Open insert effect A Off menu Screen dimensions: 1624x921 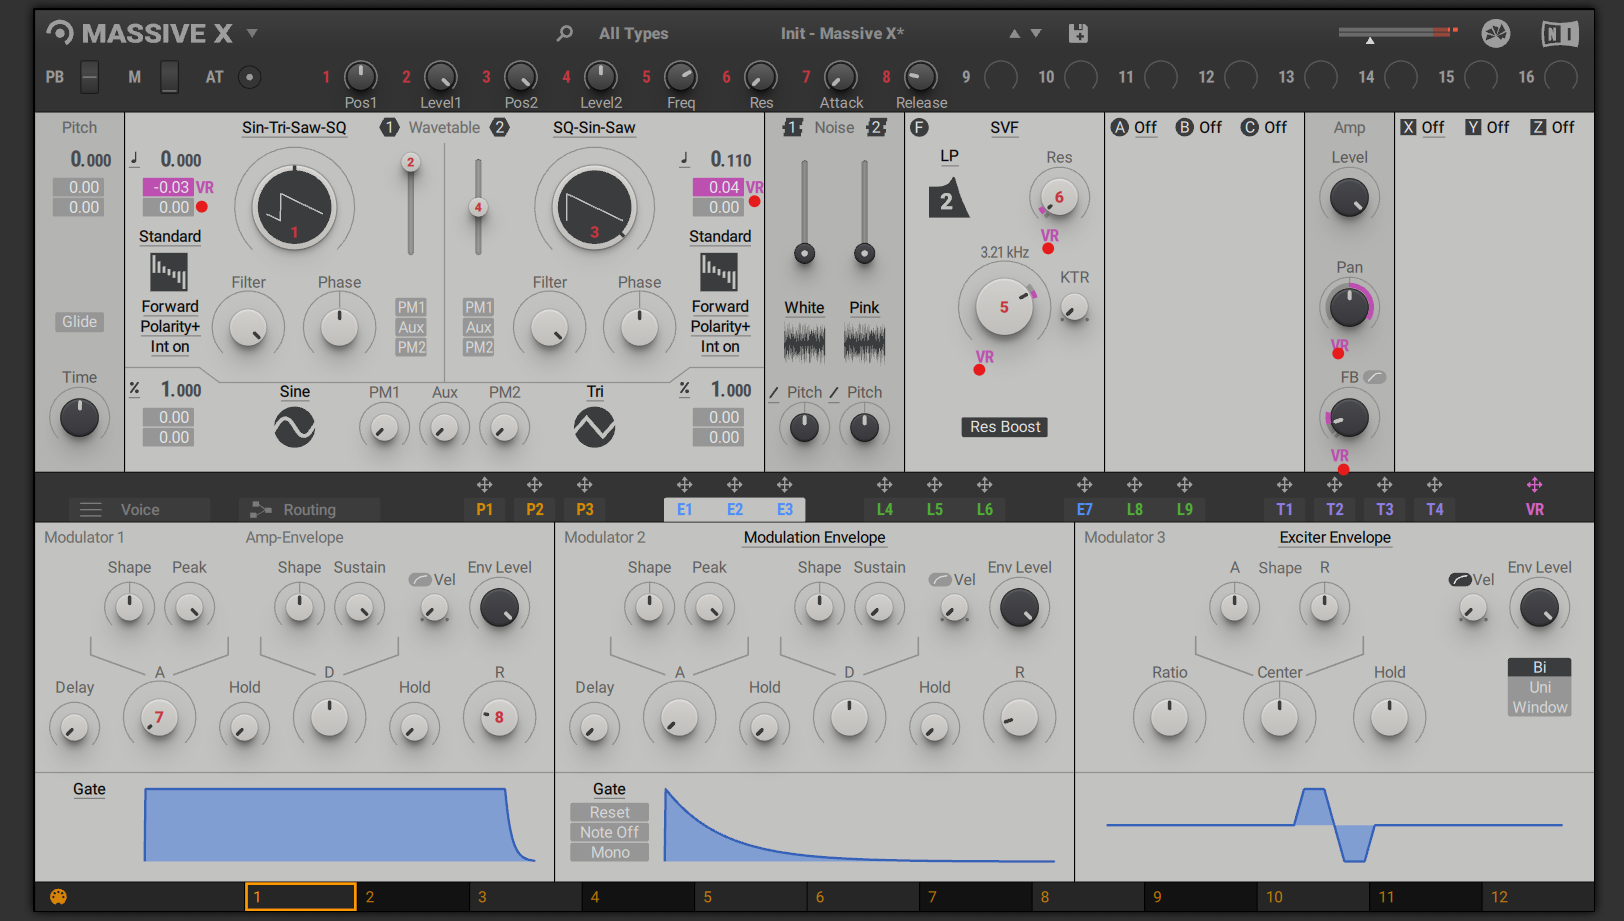tap(1145, 127)
